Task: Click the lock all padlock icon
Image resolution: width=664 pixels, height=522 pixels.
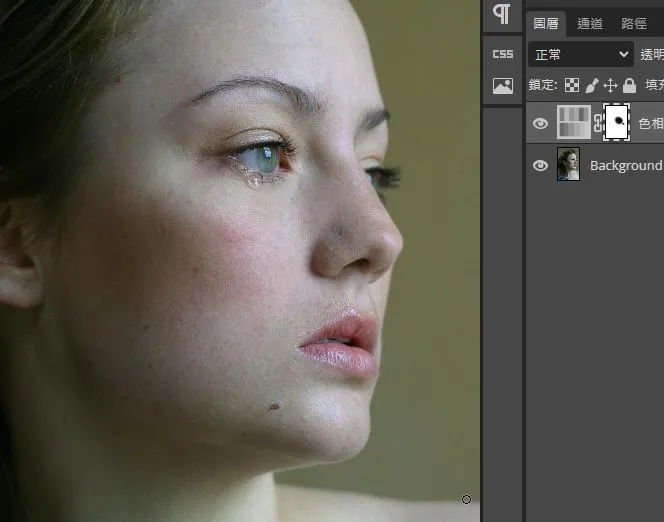Action: pos(629,86)
